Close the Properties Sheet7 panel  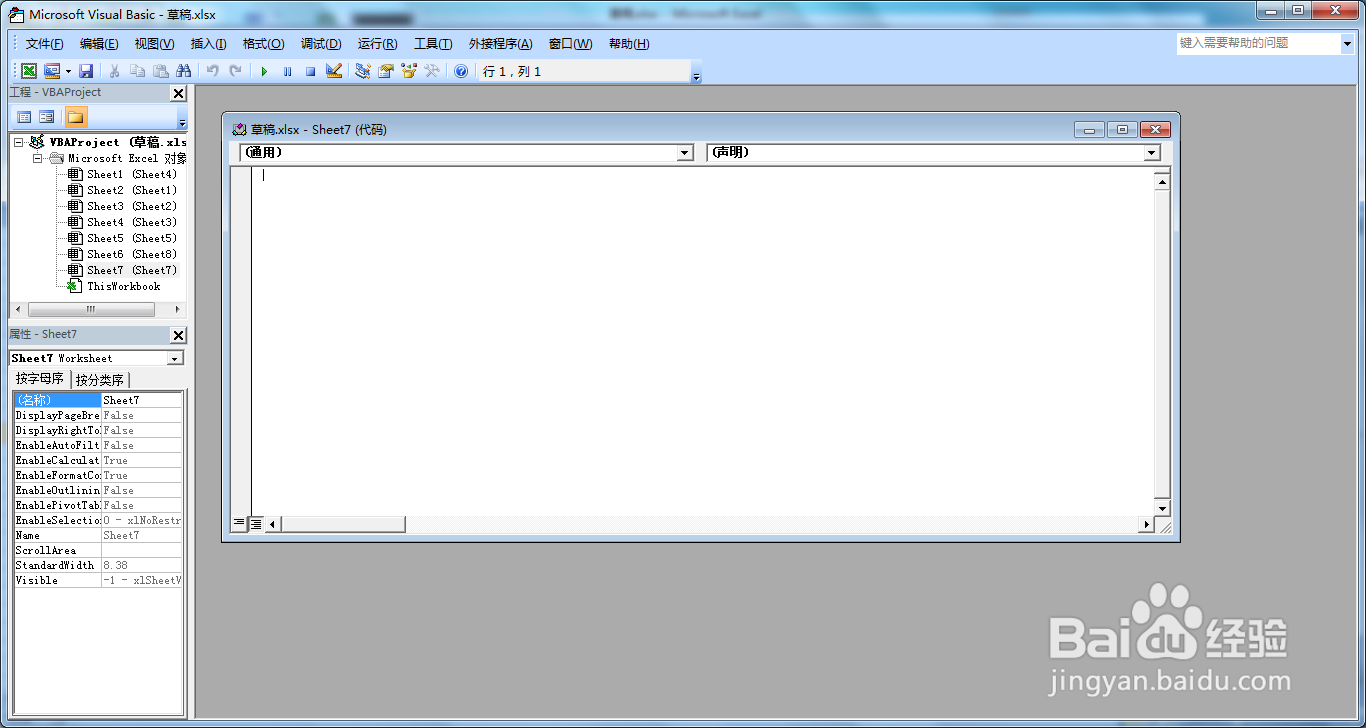pyautogui.click(x=178, y=335)
